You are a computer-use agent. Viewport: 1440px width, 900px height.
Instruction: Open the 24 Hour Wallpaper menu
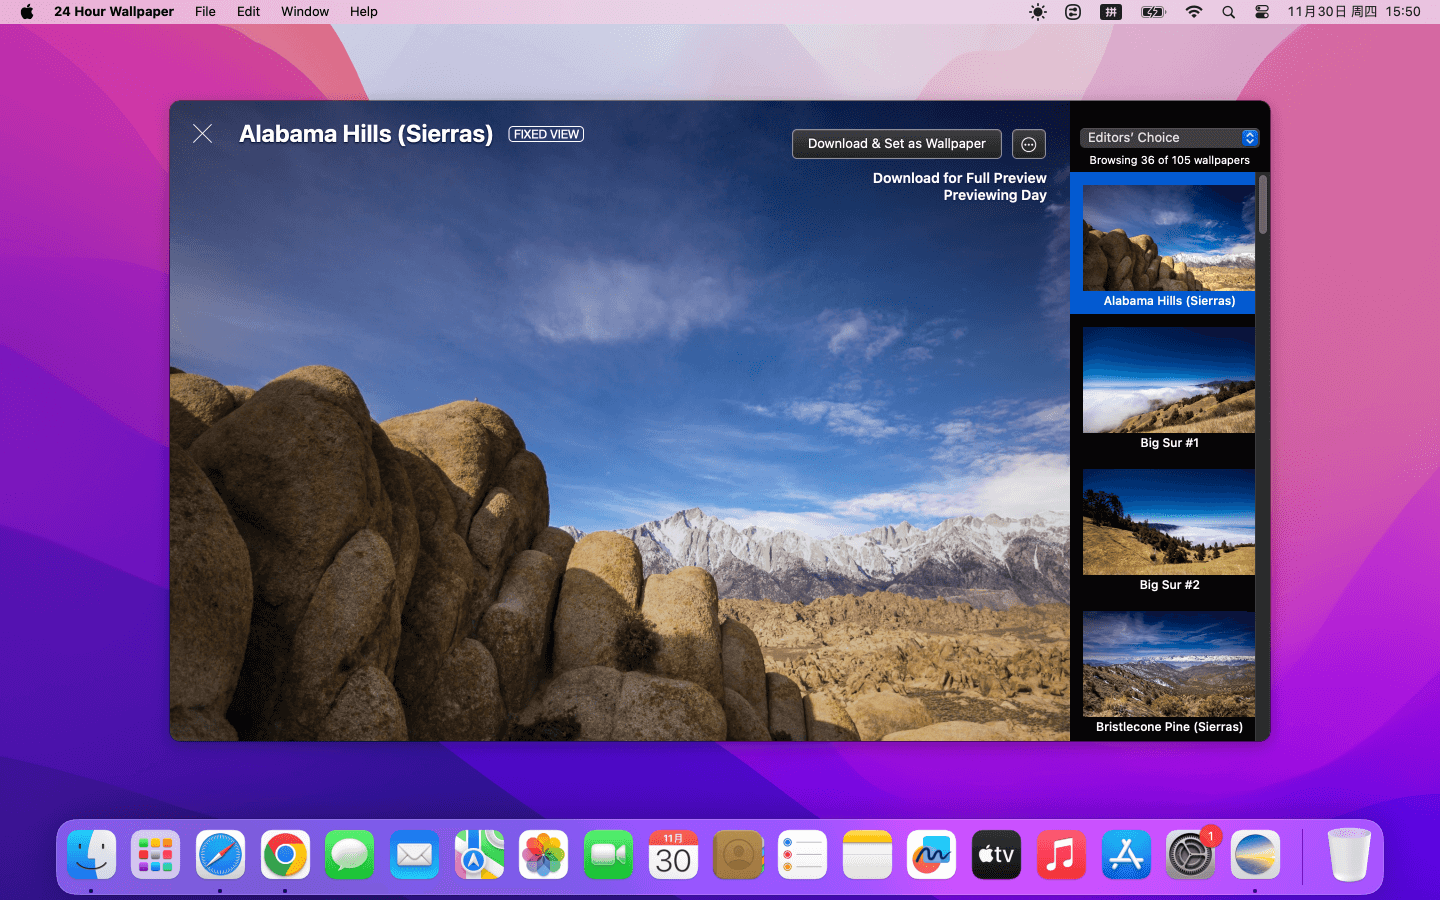click(114, 12)
